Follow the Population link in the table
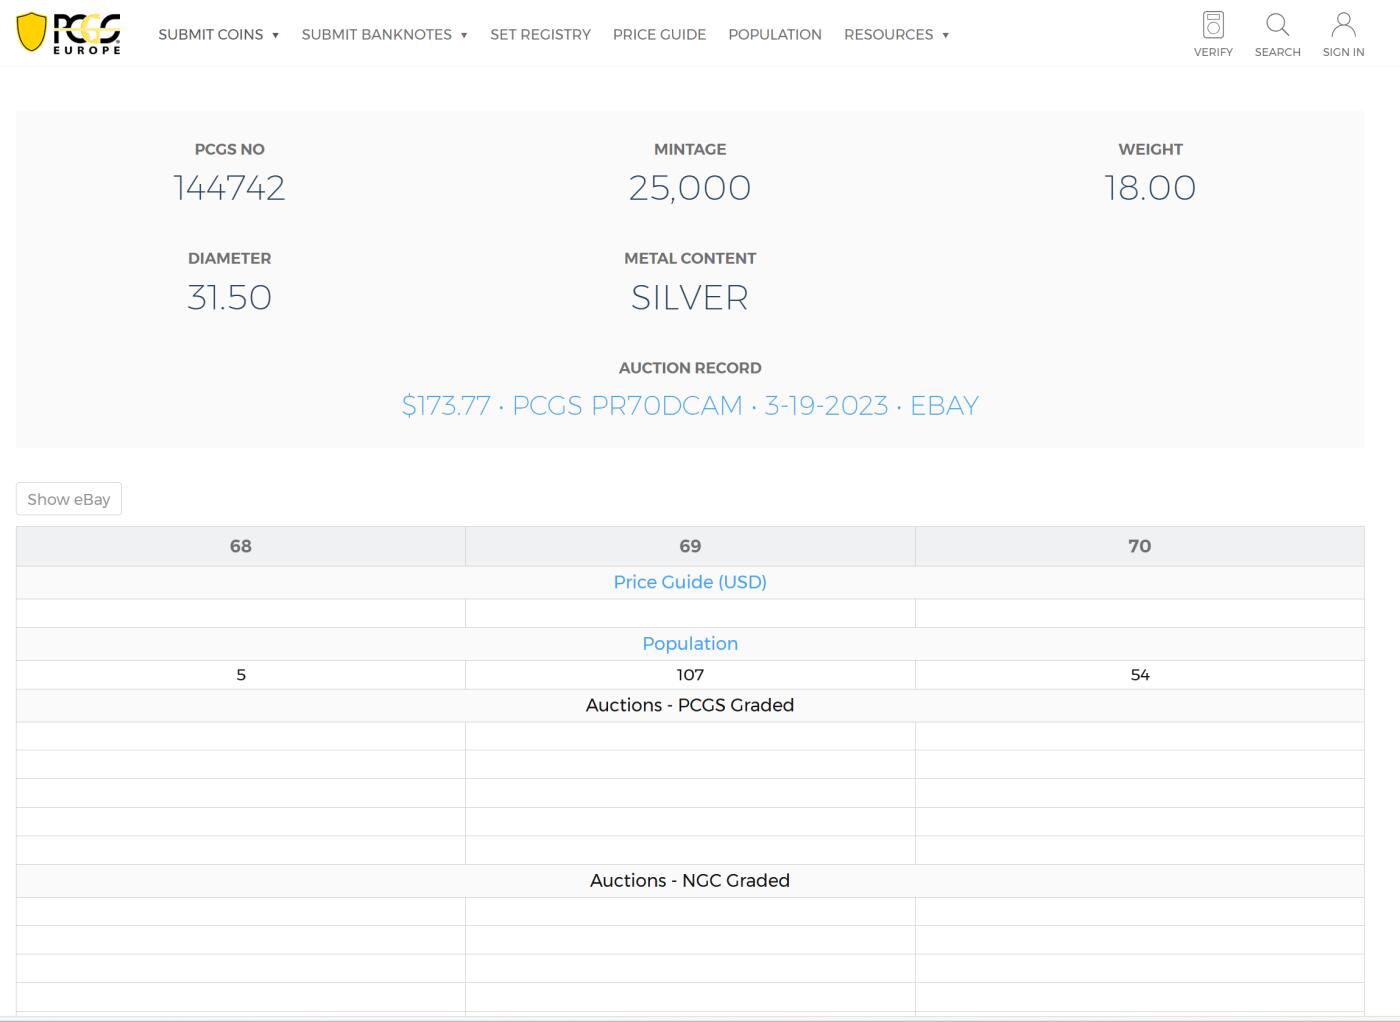Viewport: 1400px width, 1022px height. [x=689, y=644]
